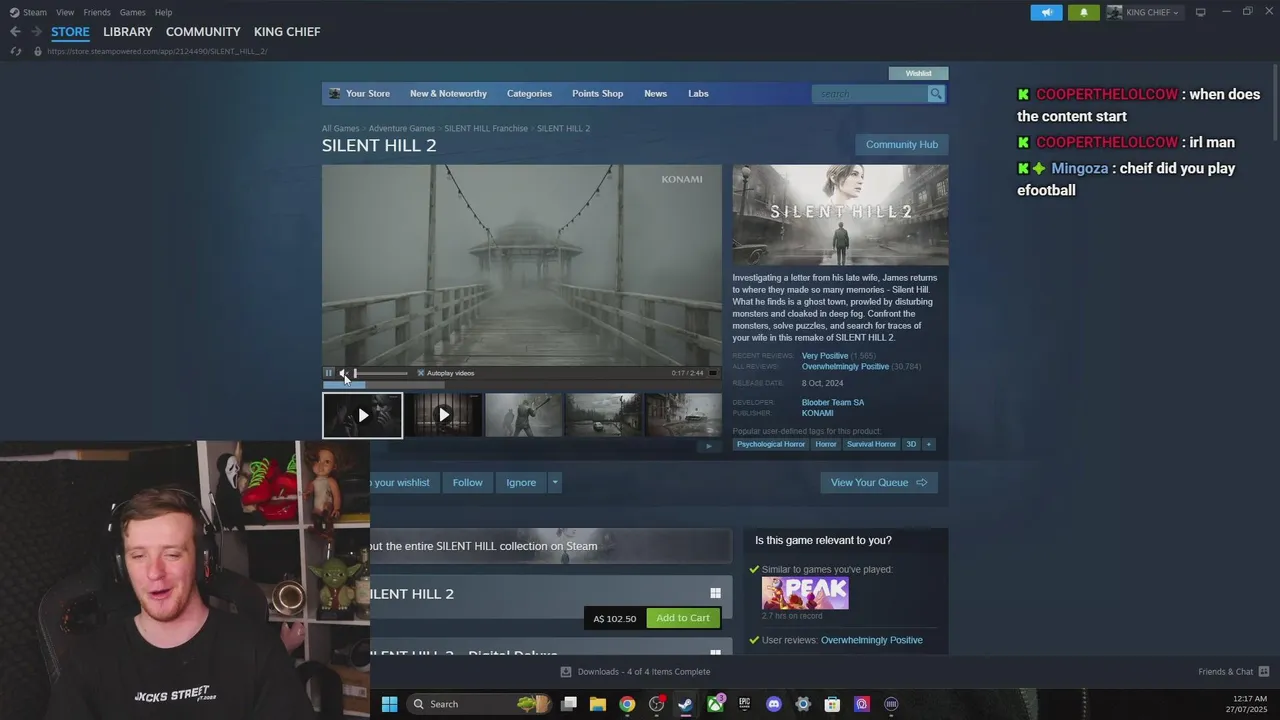The height and width of the screenshot is (720, 1280).
Task: Open the Games menu
Action: [x=132, y=12]
